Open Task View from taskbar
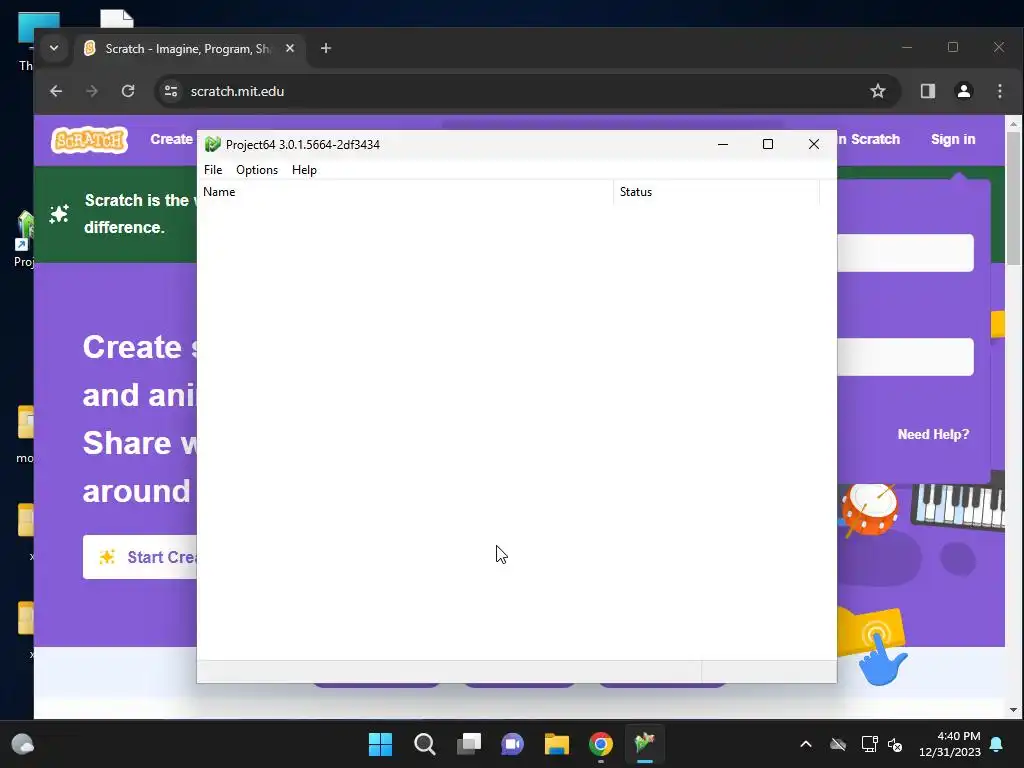This screenshot has width=1024, height=768. click(x=469, y=744)
